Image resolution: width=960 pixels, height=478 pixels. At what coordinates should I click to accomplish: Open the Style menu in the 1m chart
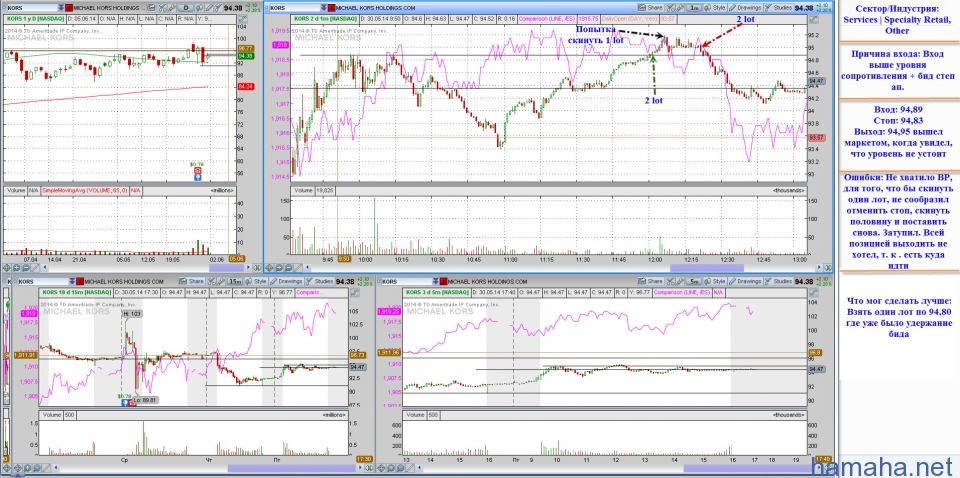pyautogui.click(x=715, y=7)
